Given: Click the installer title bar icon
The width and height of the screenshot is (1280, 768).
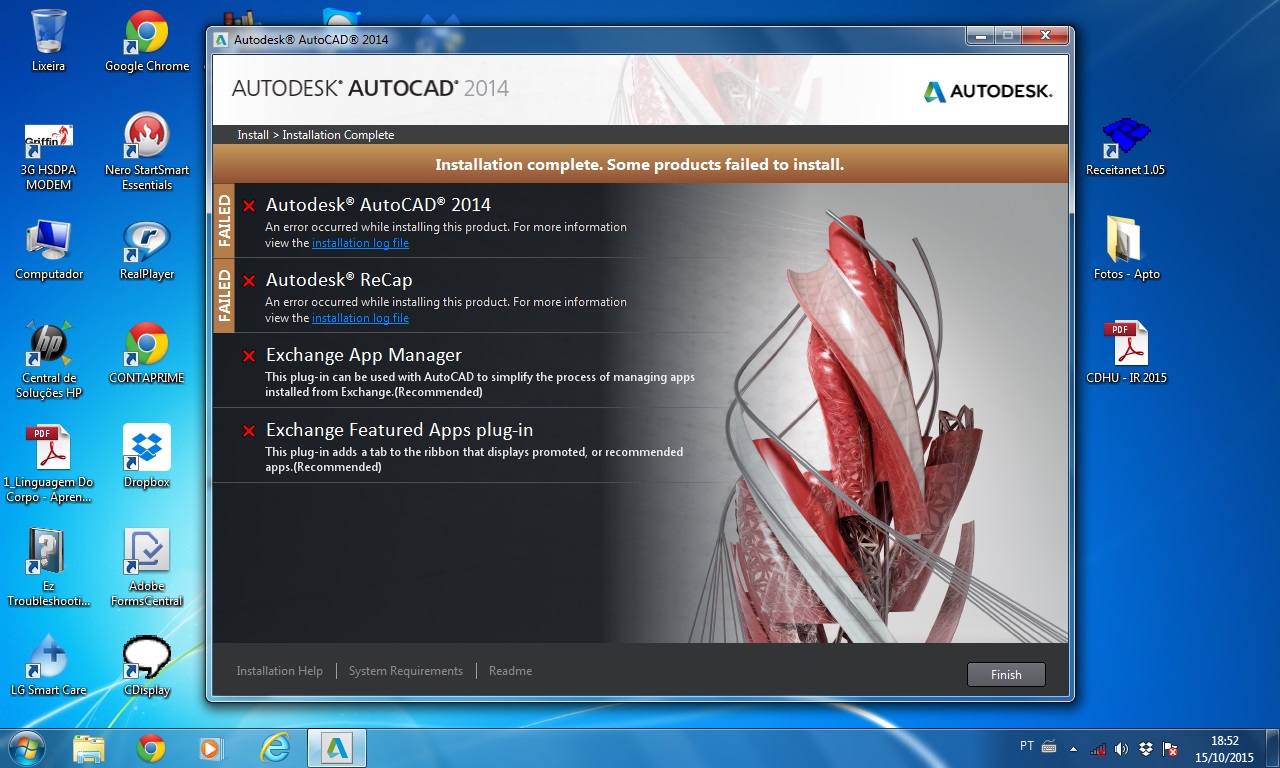Looking at the screenshot, I should 222,39.
